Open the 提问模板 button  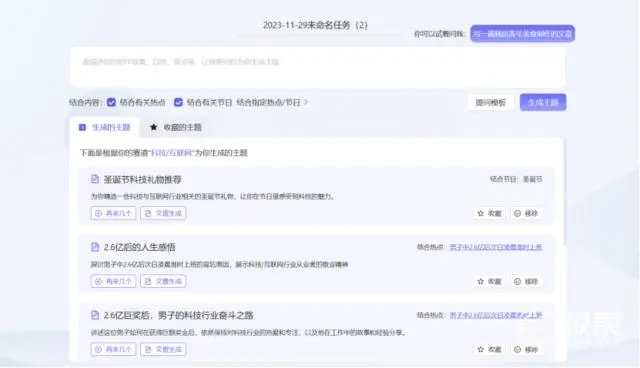tap(491, 102)
